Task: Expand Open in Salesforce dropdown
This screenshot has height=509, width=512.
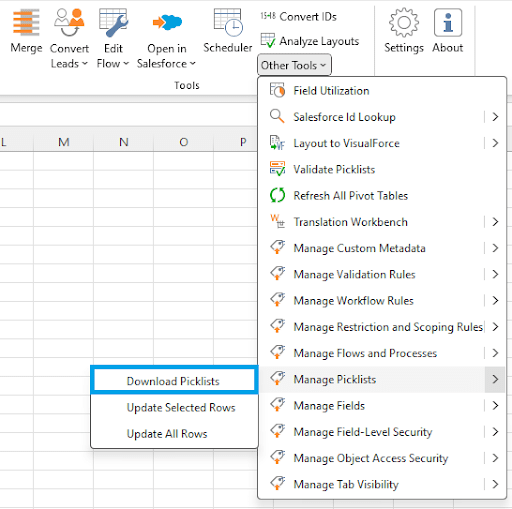Action: click(x=166, y=56)
